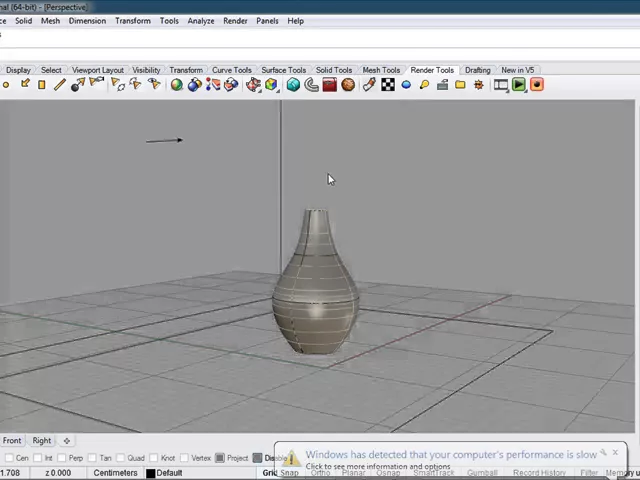Viewport: 640px width, 480px height.
Task: Dismiss the Windows performance notification
Action: tap(615, 452)
